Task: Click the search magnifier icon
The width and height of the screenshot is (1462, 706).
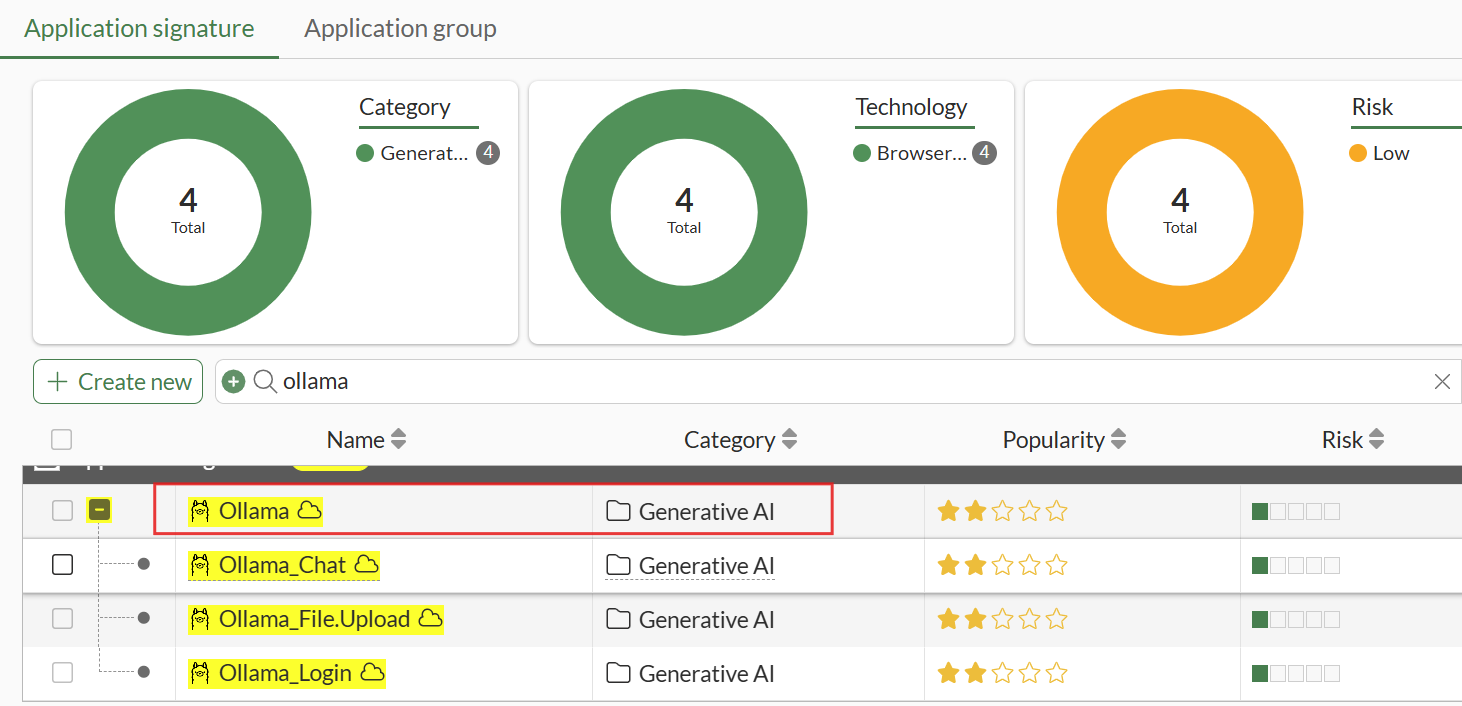Action: click(265, 382)
